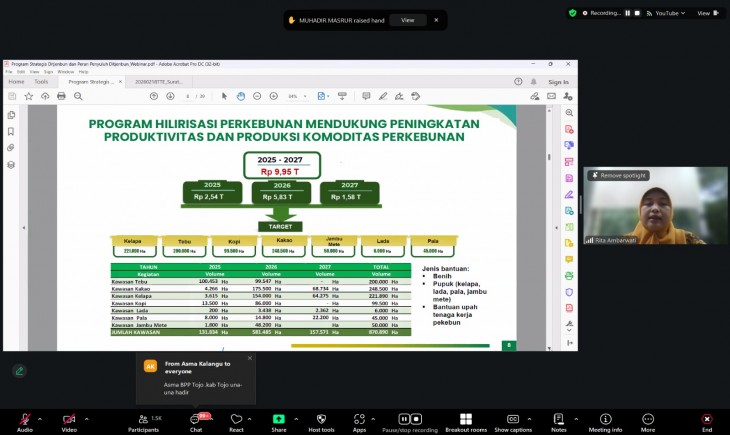Open Notes
The height and width of the screenshot is (435, 730).
coord(559,422)
